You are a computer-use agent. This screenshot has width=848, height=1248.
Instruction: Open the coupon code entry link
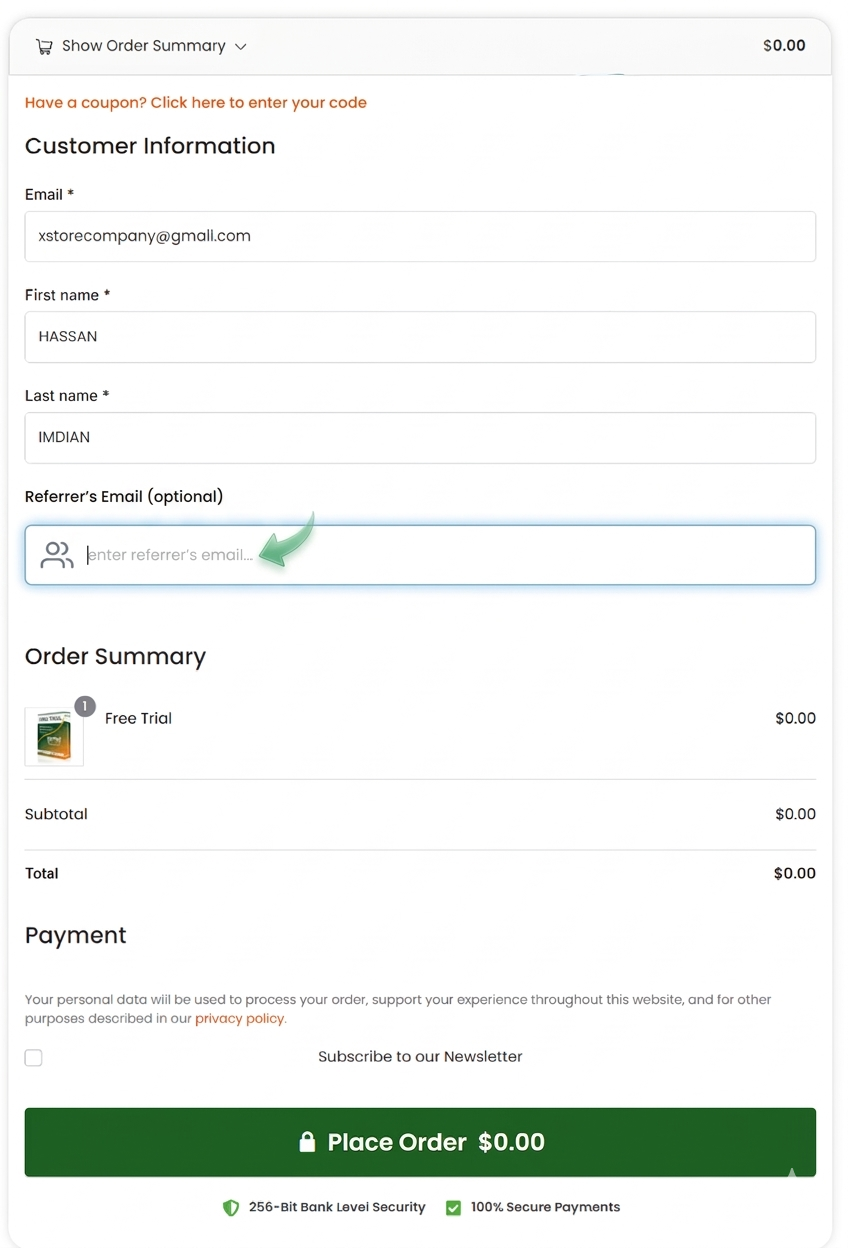(x=196, y=102)
